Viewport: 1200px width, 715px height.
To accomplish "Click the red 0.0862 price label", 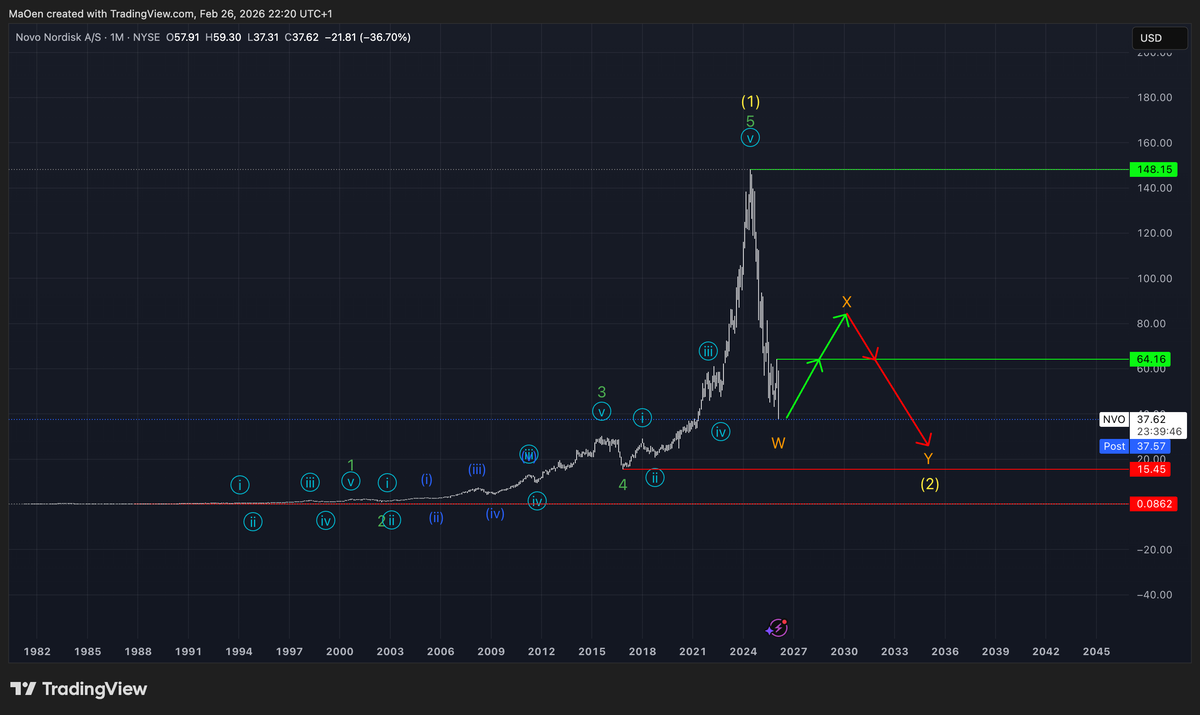I will click(1148, 504).
